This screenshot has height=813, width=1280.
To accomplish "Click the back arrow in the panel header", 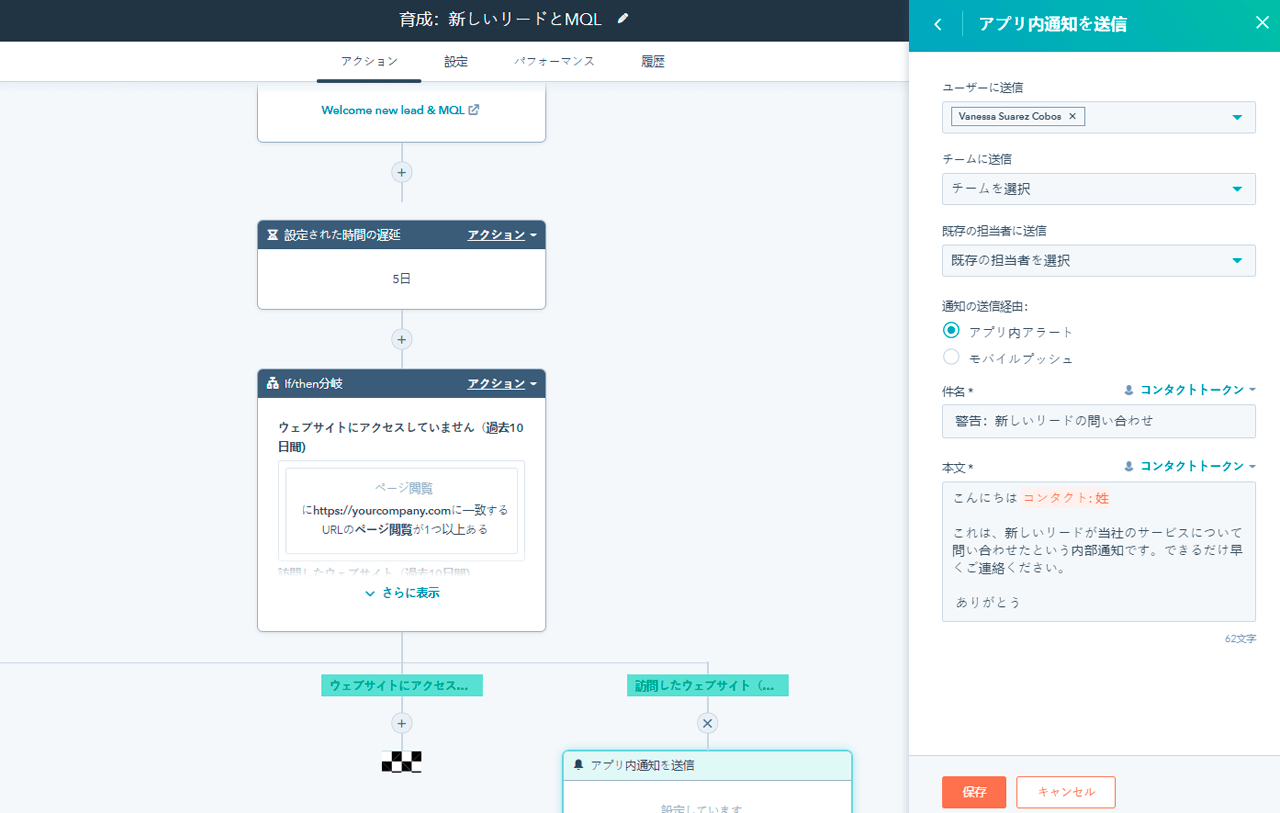I will [x=936, y=23].
